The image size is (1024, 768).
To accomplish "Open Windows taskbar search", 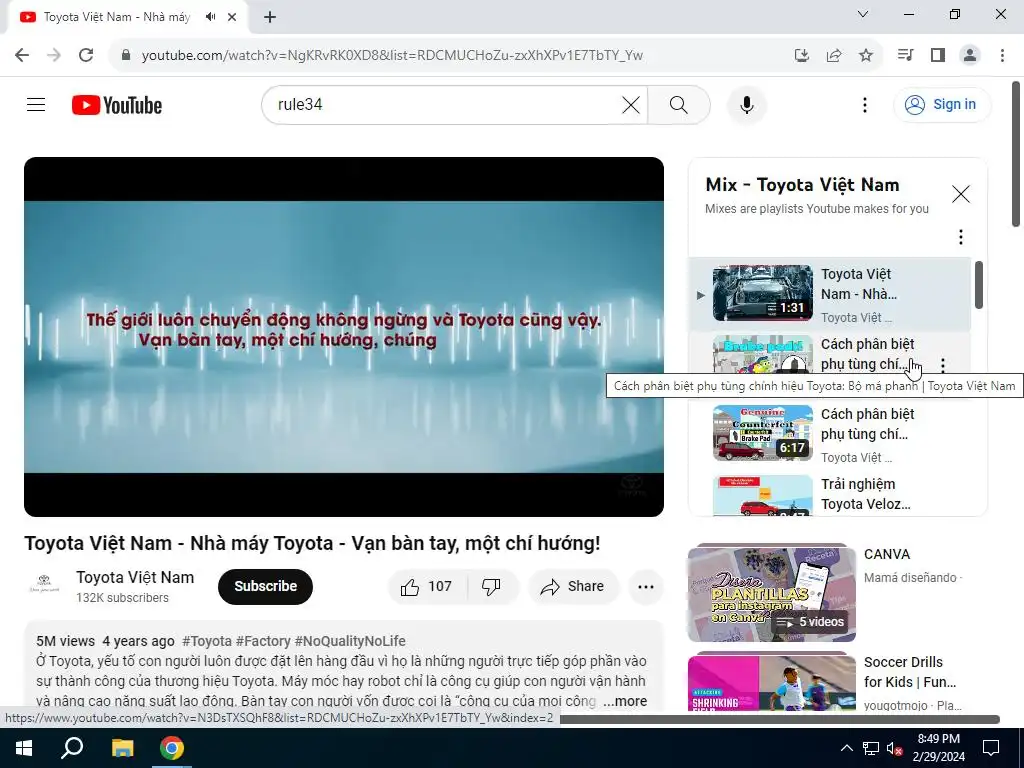I will click(72, 748).
